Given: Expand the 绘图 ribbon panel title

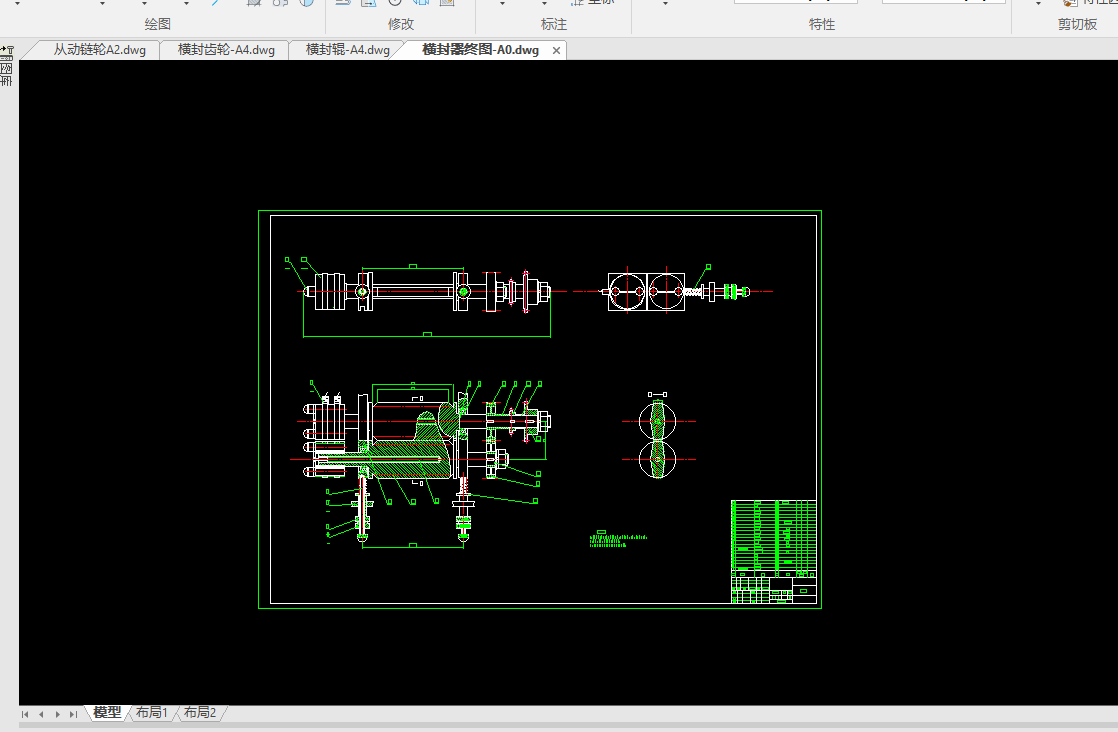Looking at the screenshot, I should pyautogui.click(x=158, y=24).
